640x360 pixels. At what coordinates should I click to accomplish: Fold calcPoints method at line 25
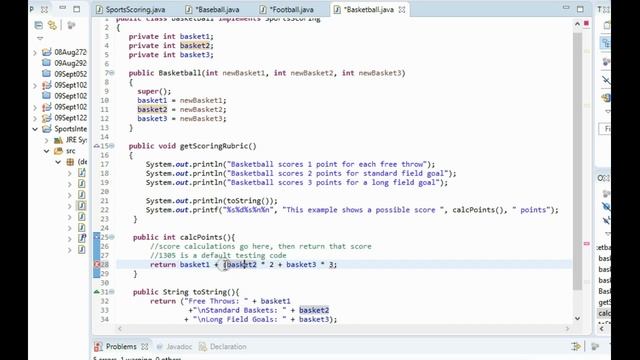[112, 237]
